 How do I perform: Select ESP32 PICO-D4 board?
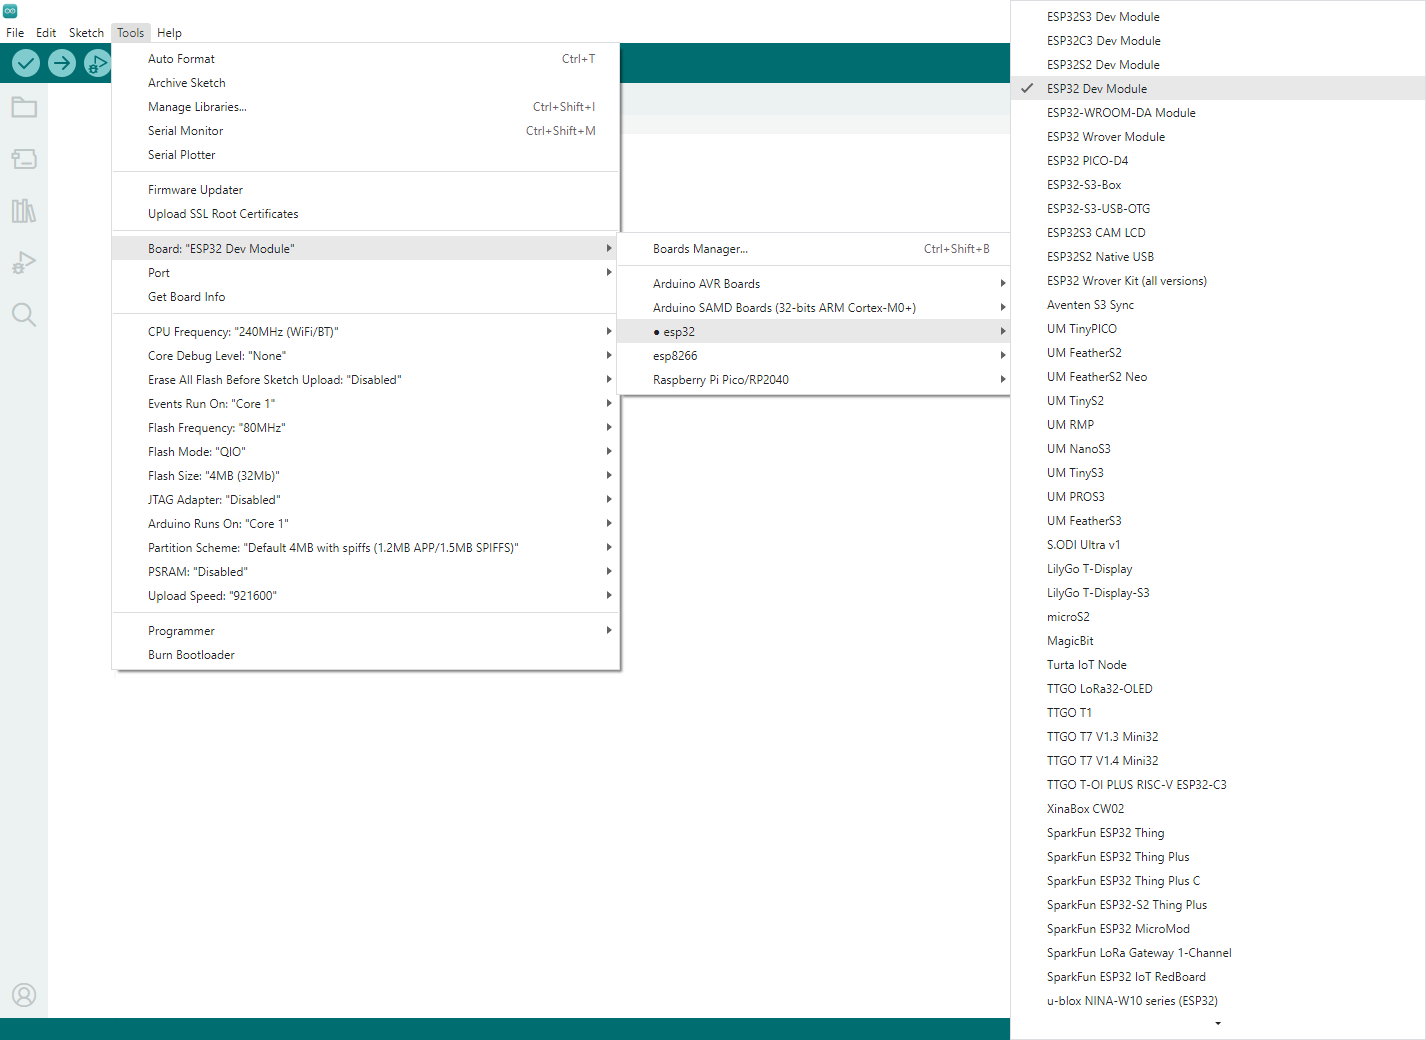(1218, 161)
